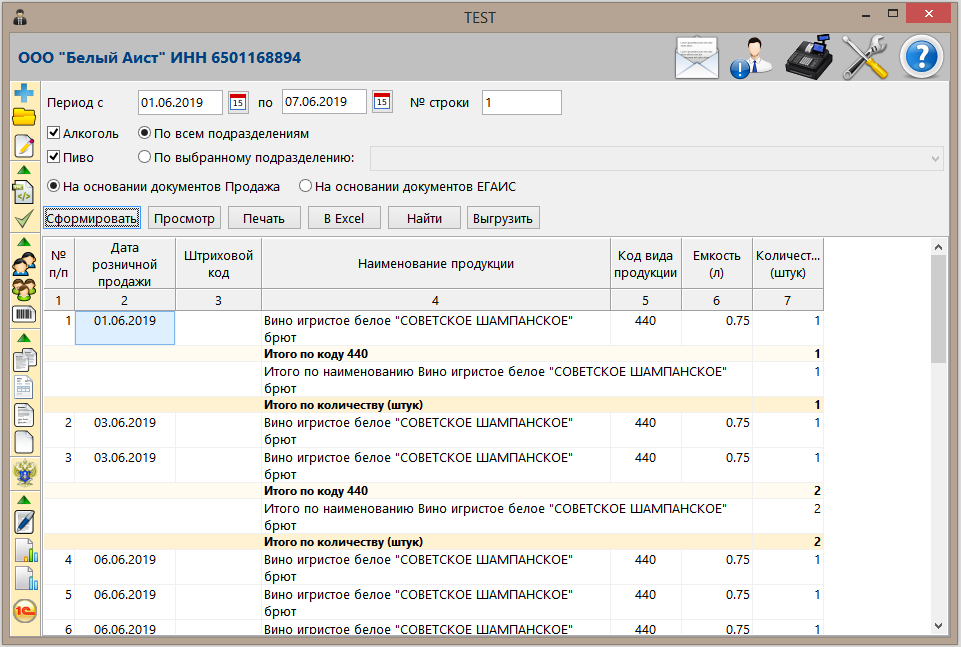Click the period end date field
This screenshot has width=961, height=647.
point(324,102)
